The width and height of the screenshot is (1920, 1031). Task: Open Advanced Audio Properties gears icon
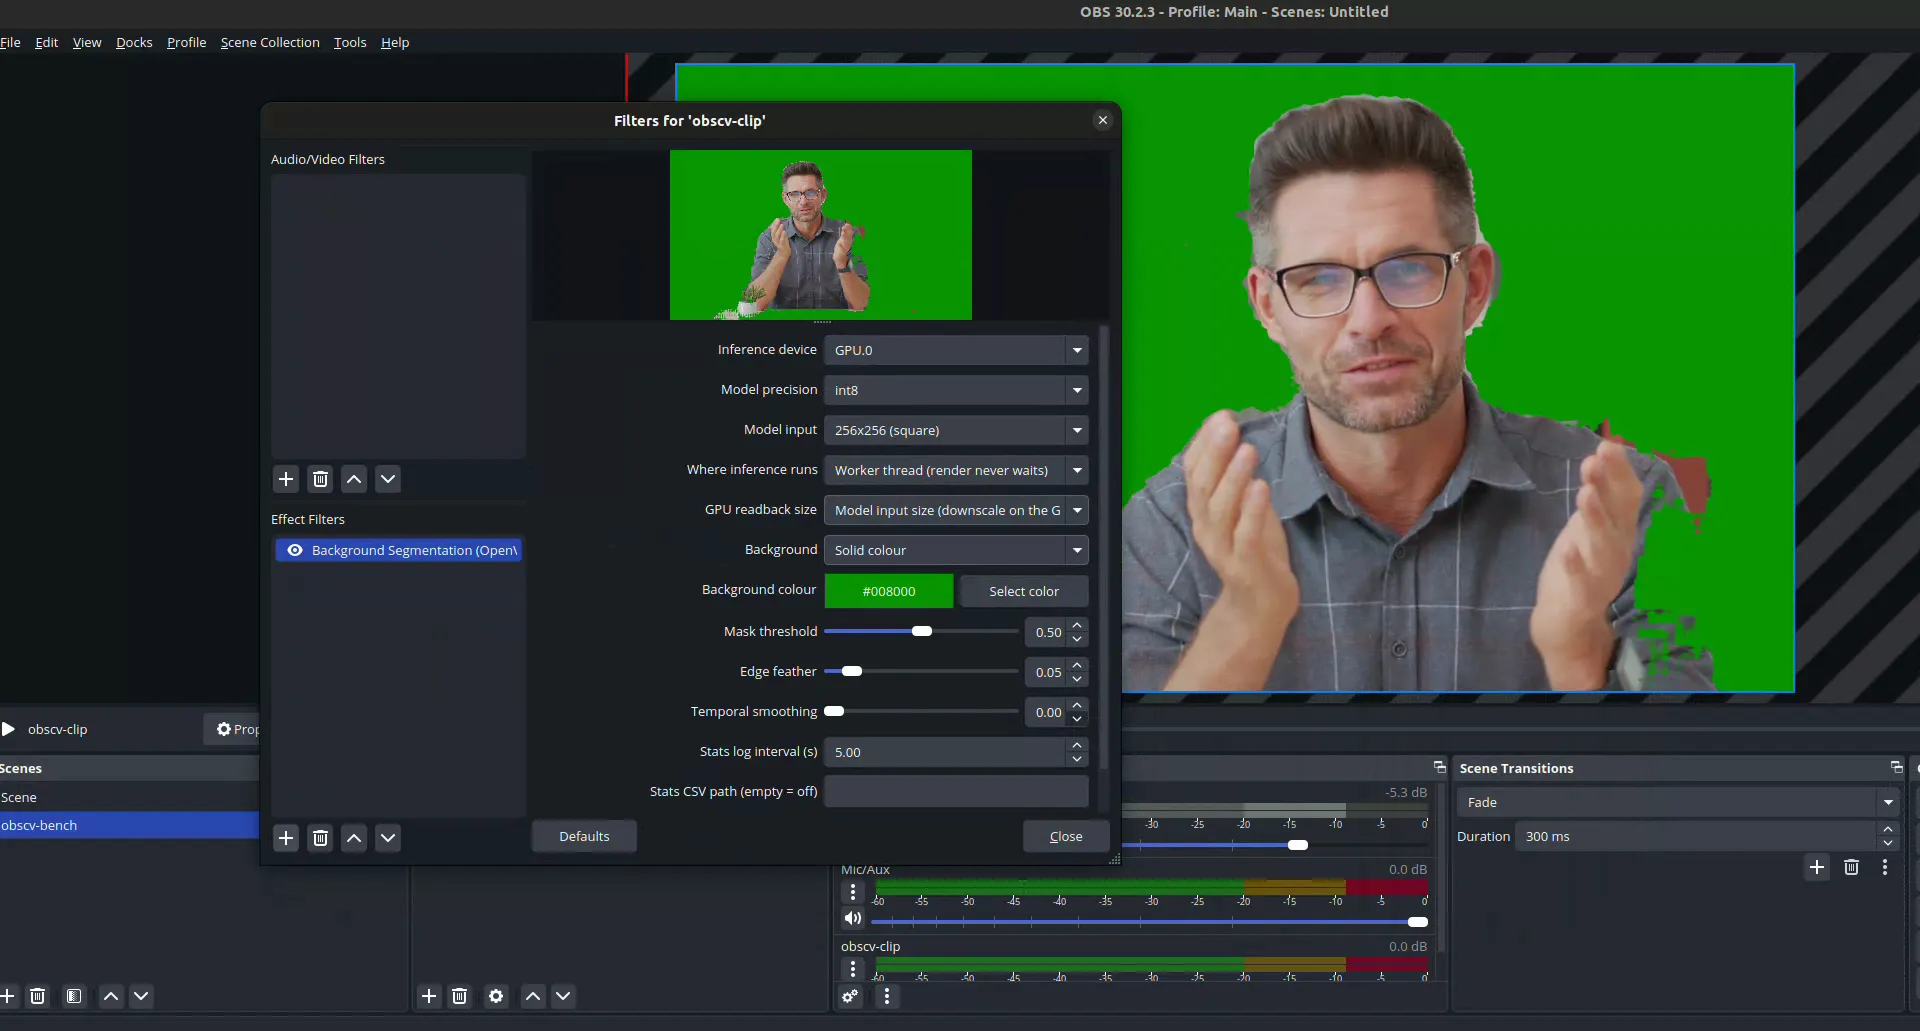[x=850, y=996]
